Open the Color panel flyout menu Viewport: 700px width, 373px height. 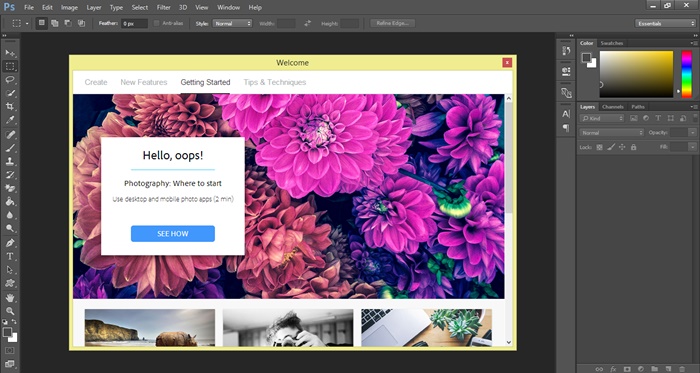[x=694, y=43]
